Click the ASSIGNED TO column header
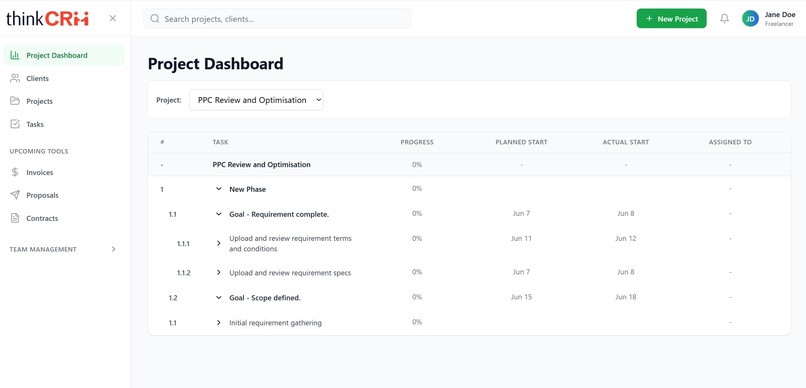Image resolution: width=806 pixels, height=388 pixels. point(730,142)
